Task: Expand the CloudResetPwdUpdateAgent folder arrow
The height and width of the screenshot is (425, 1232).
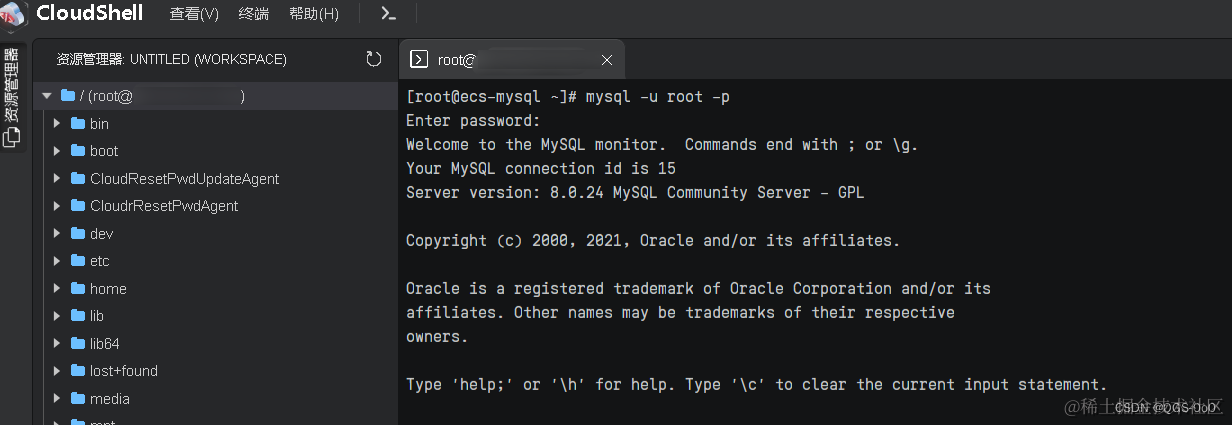Action: (x=57, y=179)
